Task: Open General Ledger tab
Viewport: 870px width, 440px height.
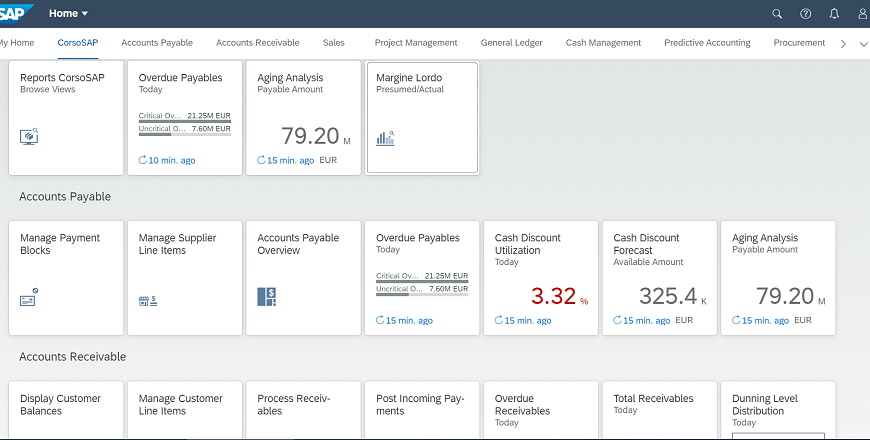Action: [x=512, y=43]
